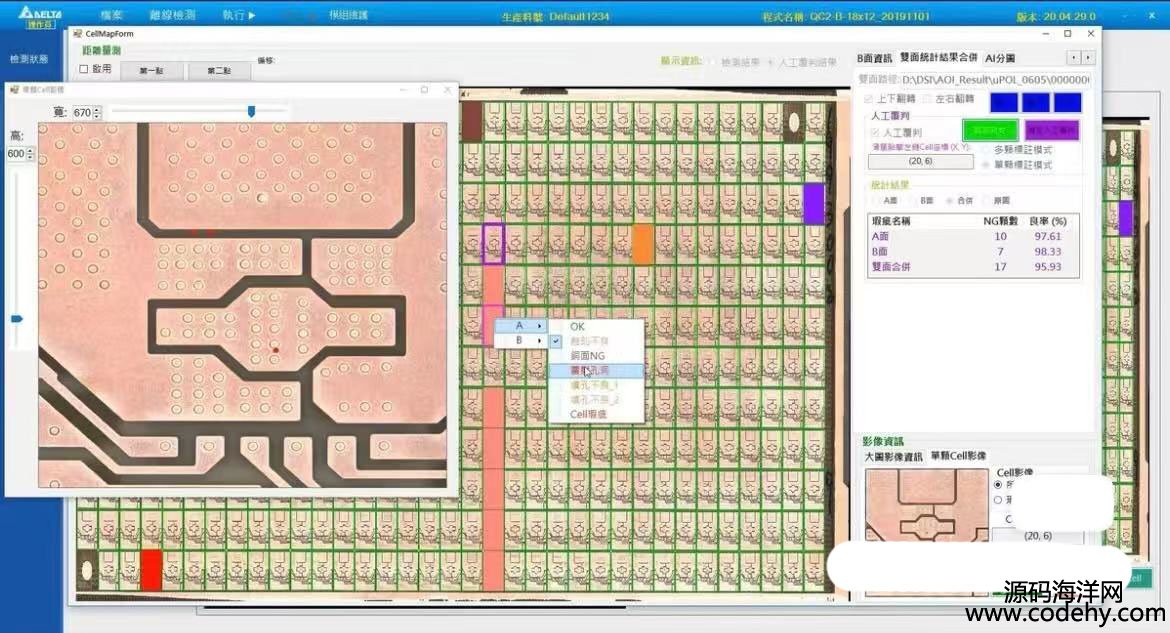Open the 離線檢測 menu
The width and height of the screenshot is (1170, 633).
[172, 15]
